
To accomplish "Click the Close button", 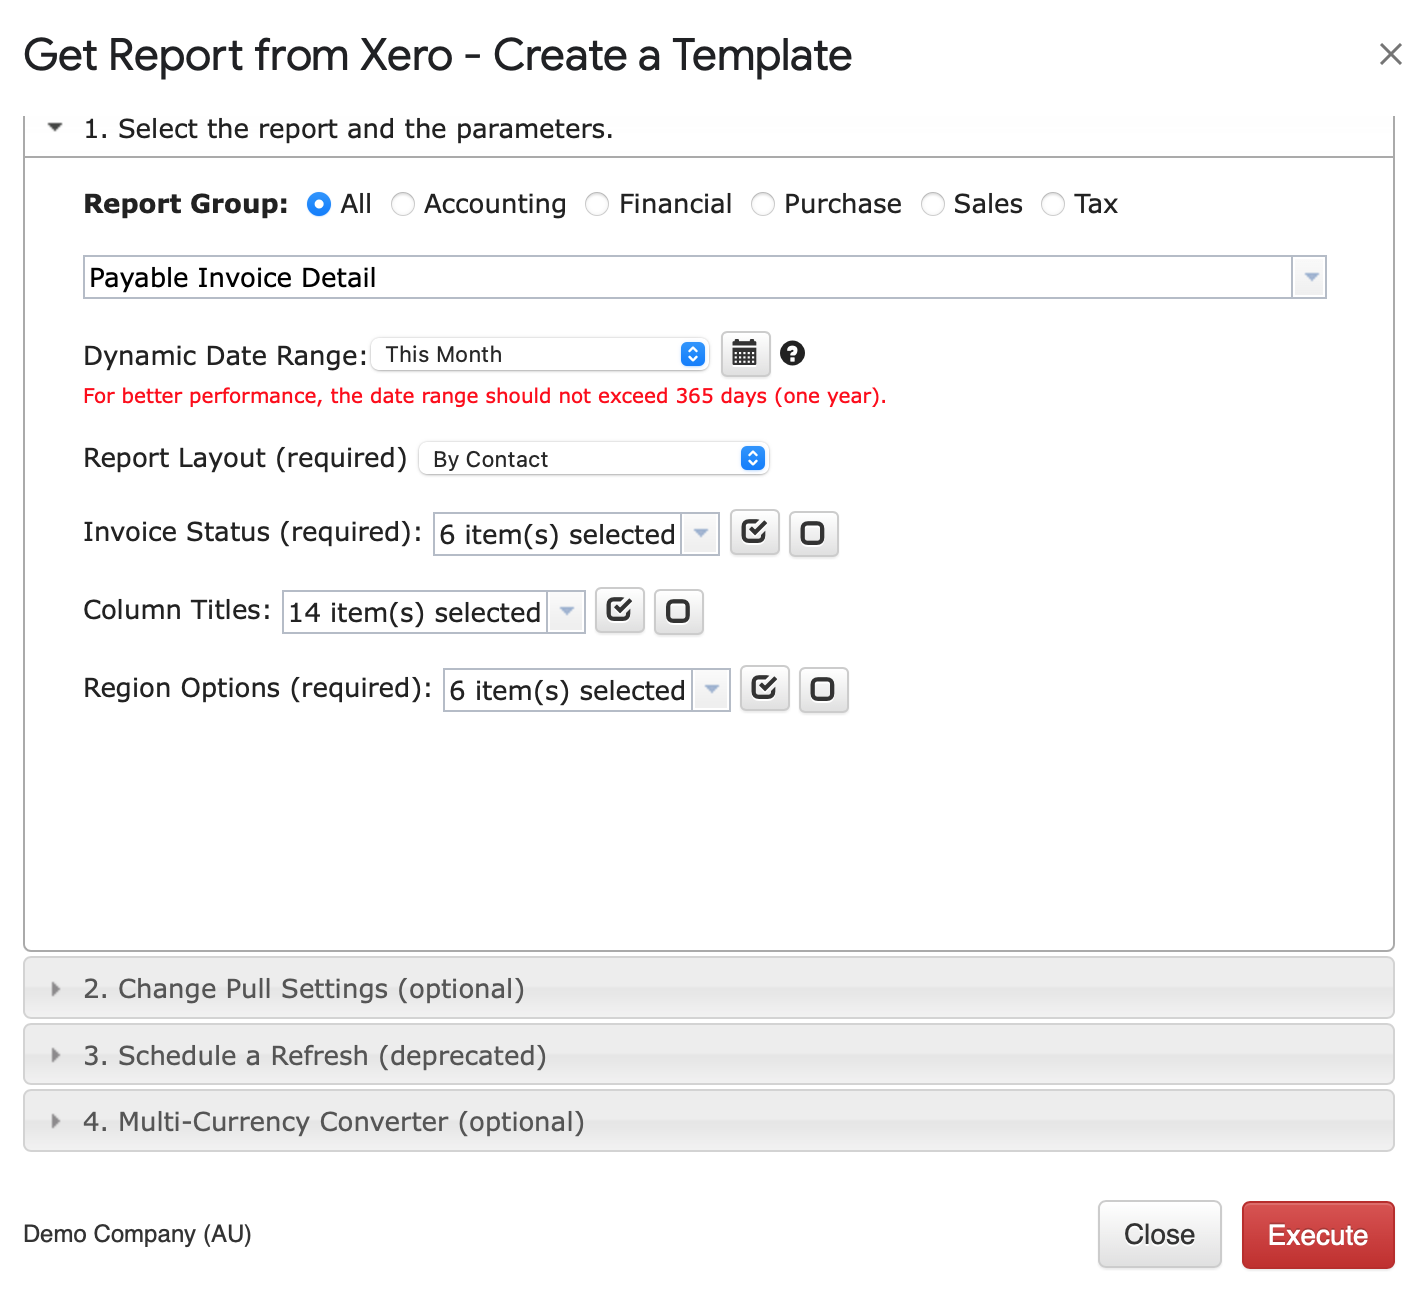I will tap(1159, 1235).
